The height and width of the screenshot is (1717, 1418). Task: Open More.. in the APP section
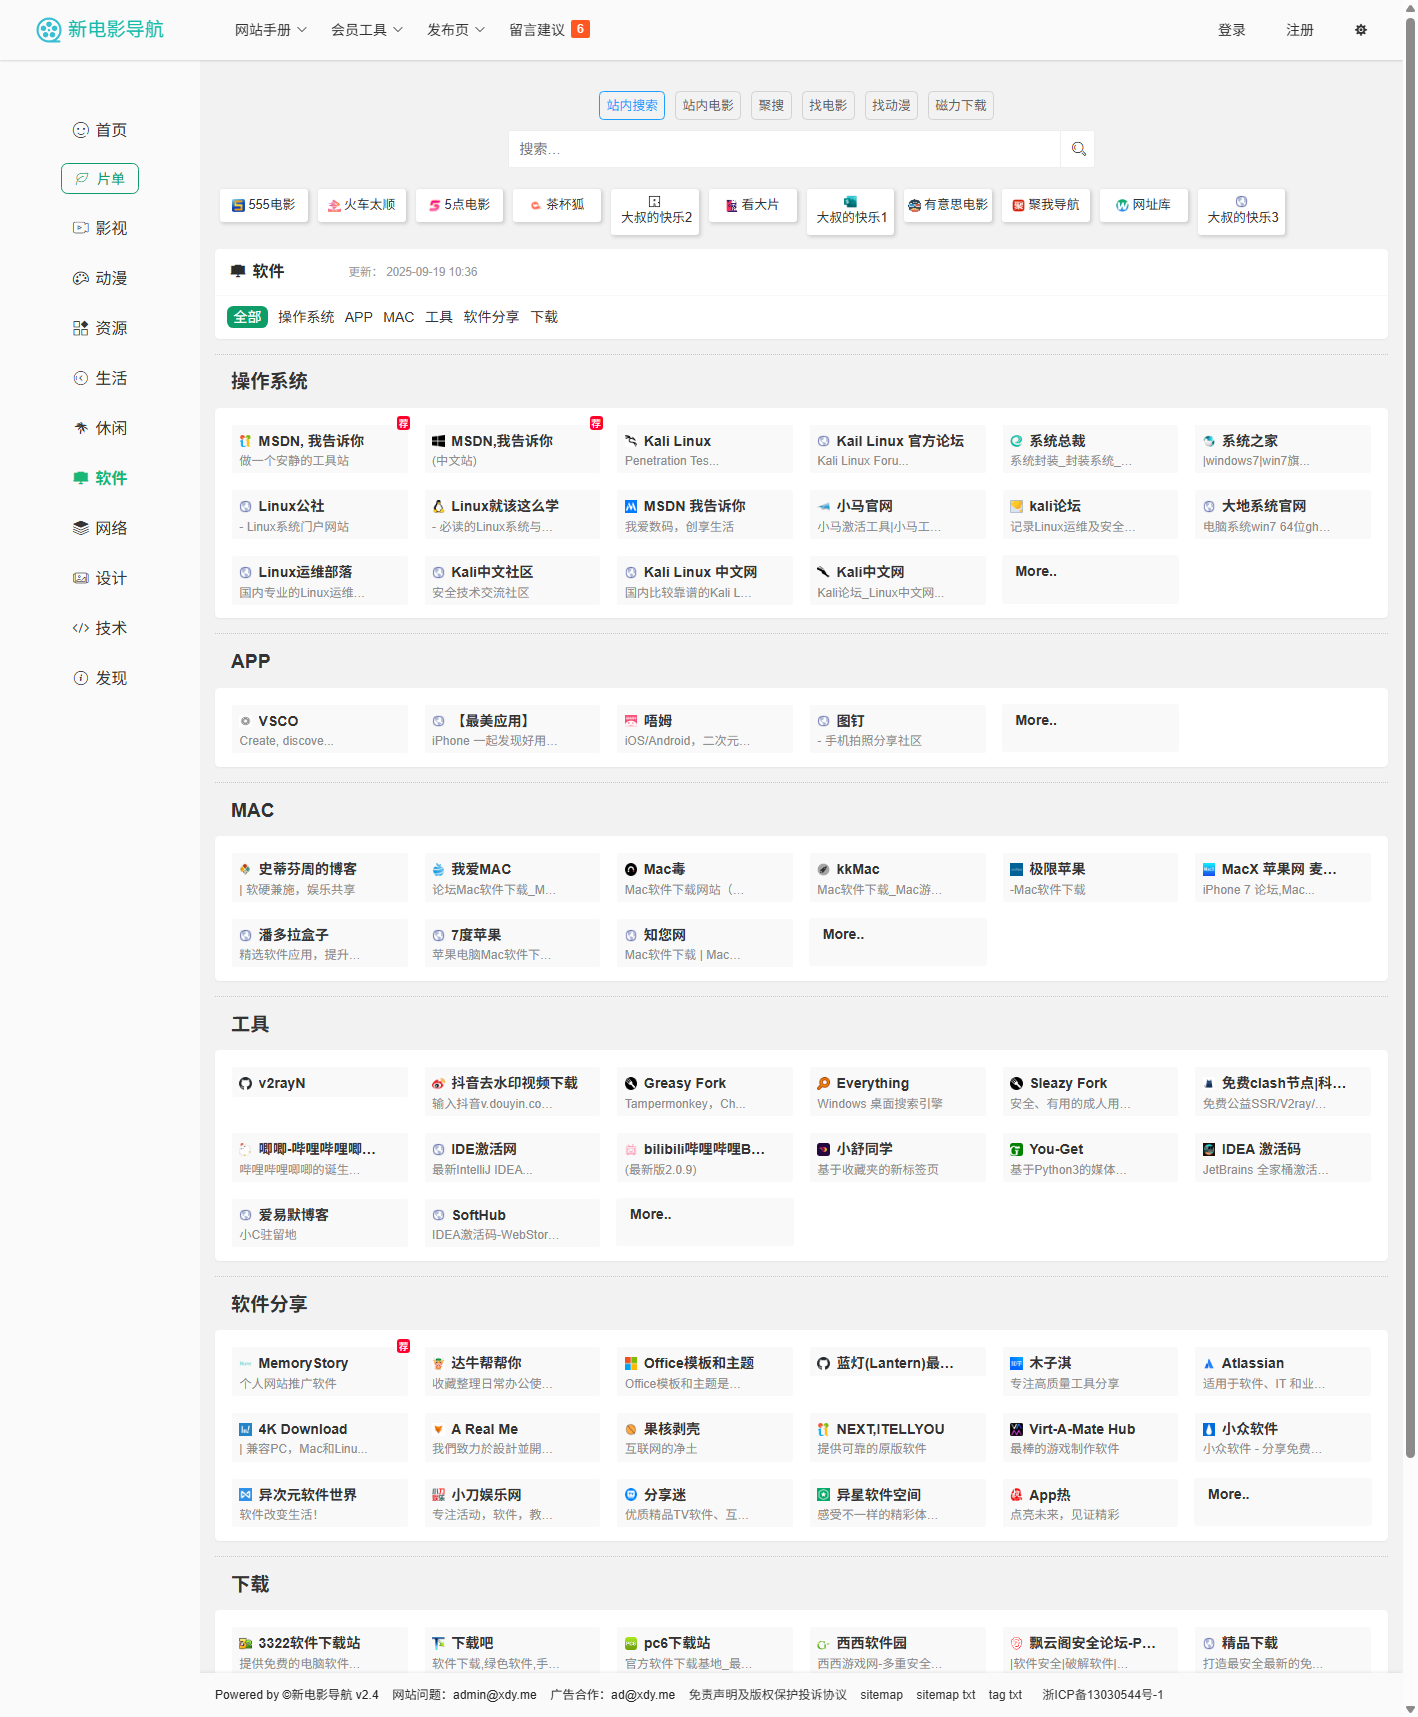tap(1036, 720)
